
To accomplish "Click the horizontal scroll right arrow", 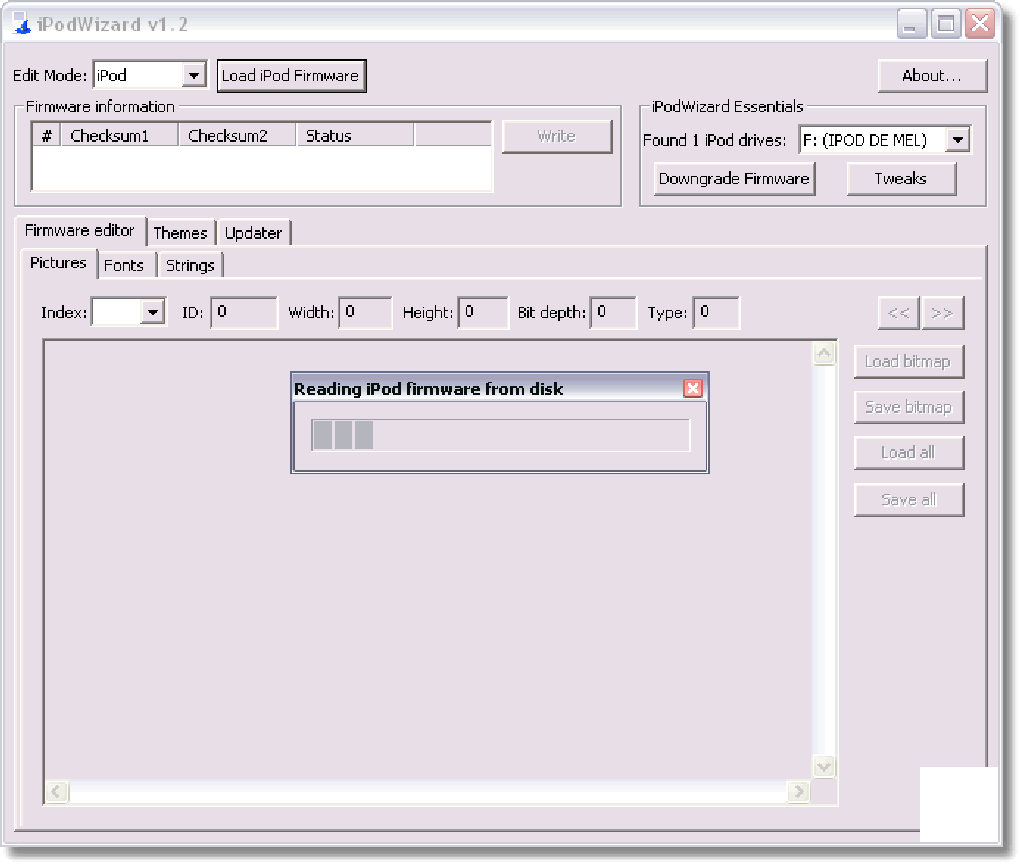I will 799,792.
